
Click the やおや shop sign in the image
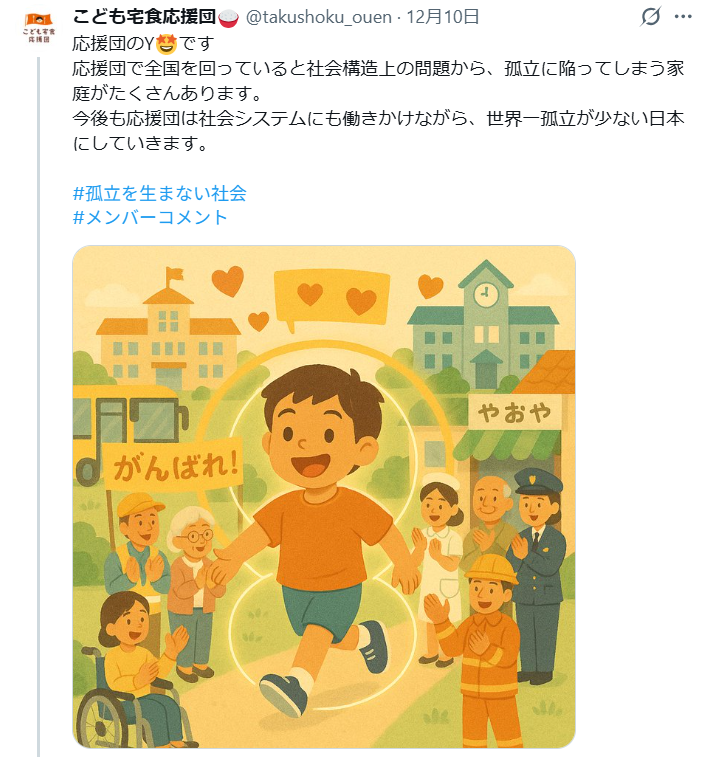point(515,413)
